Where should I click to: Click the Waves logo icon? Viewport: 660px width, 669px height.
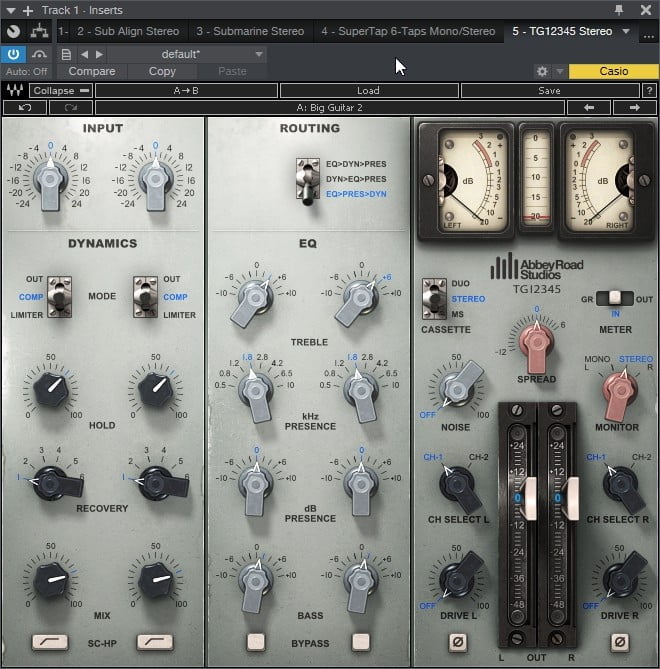(x=15, y=90)
